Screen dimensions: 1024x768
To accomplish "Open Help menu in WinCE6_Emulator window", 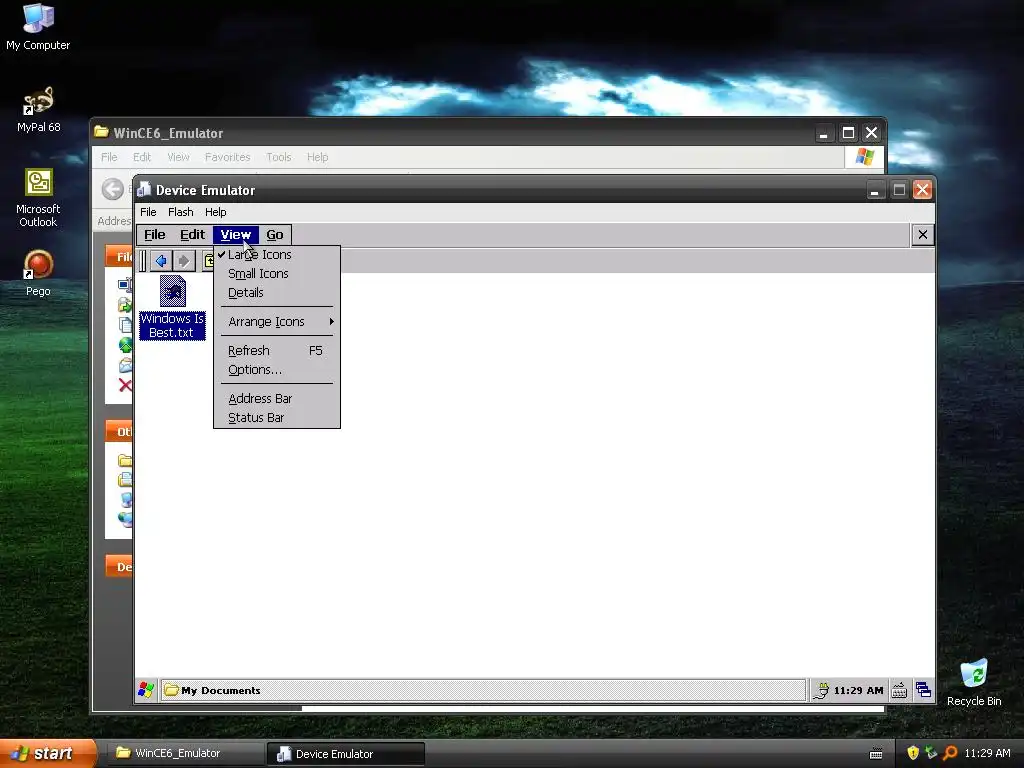I will pos(317,157).
